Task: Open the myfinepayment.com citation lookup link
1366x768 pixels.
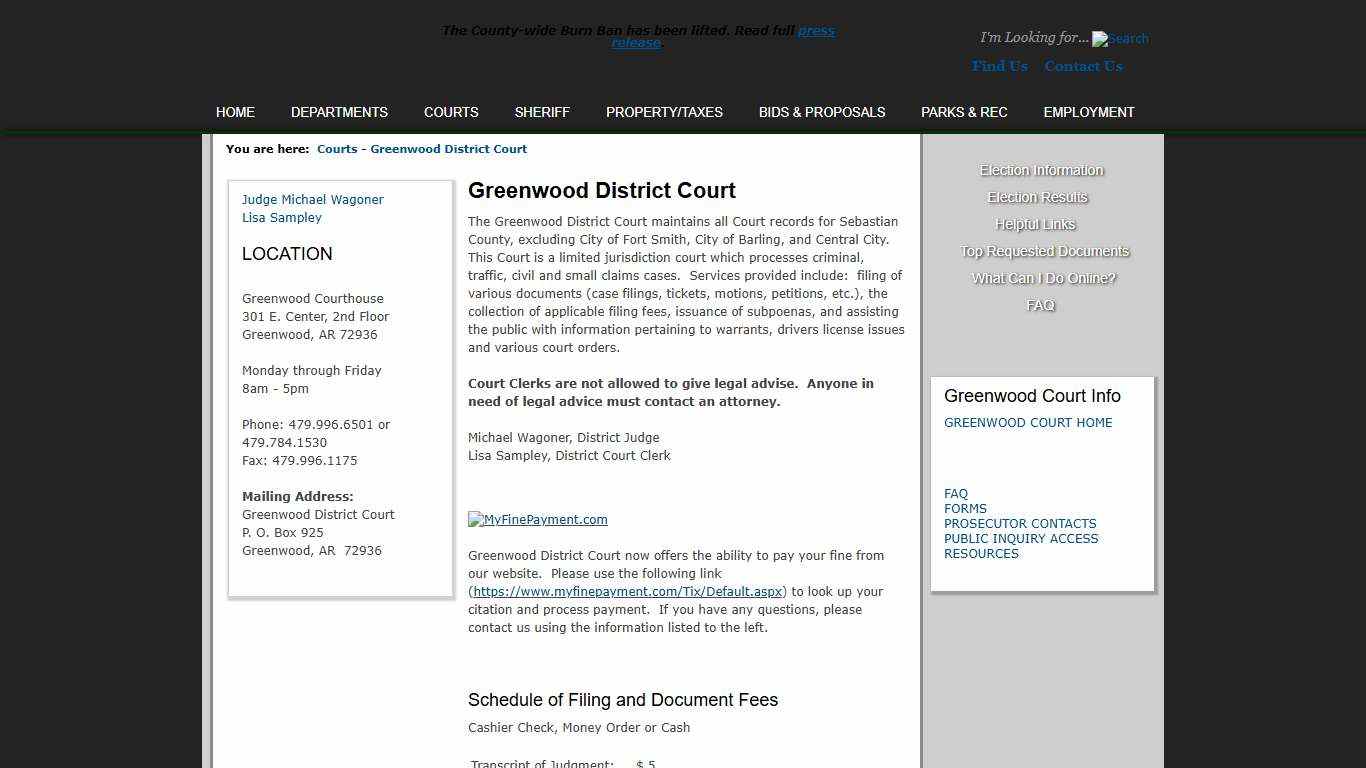Action: pos(628,591)
